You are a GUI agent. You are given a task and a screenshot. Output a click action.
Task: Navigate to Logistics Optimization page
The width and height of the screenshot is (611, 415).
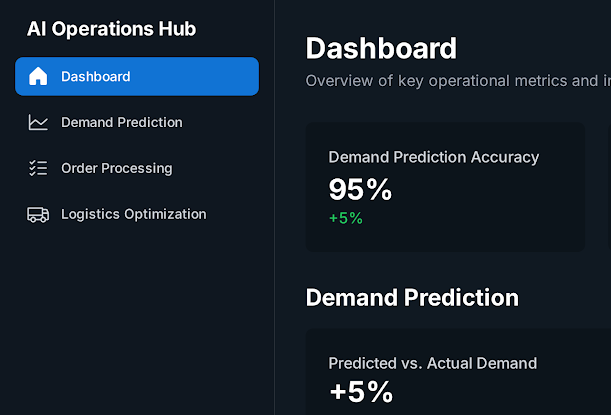133,214
